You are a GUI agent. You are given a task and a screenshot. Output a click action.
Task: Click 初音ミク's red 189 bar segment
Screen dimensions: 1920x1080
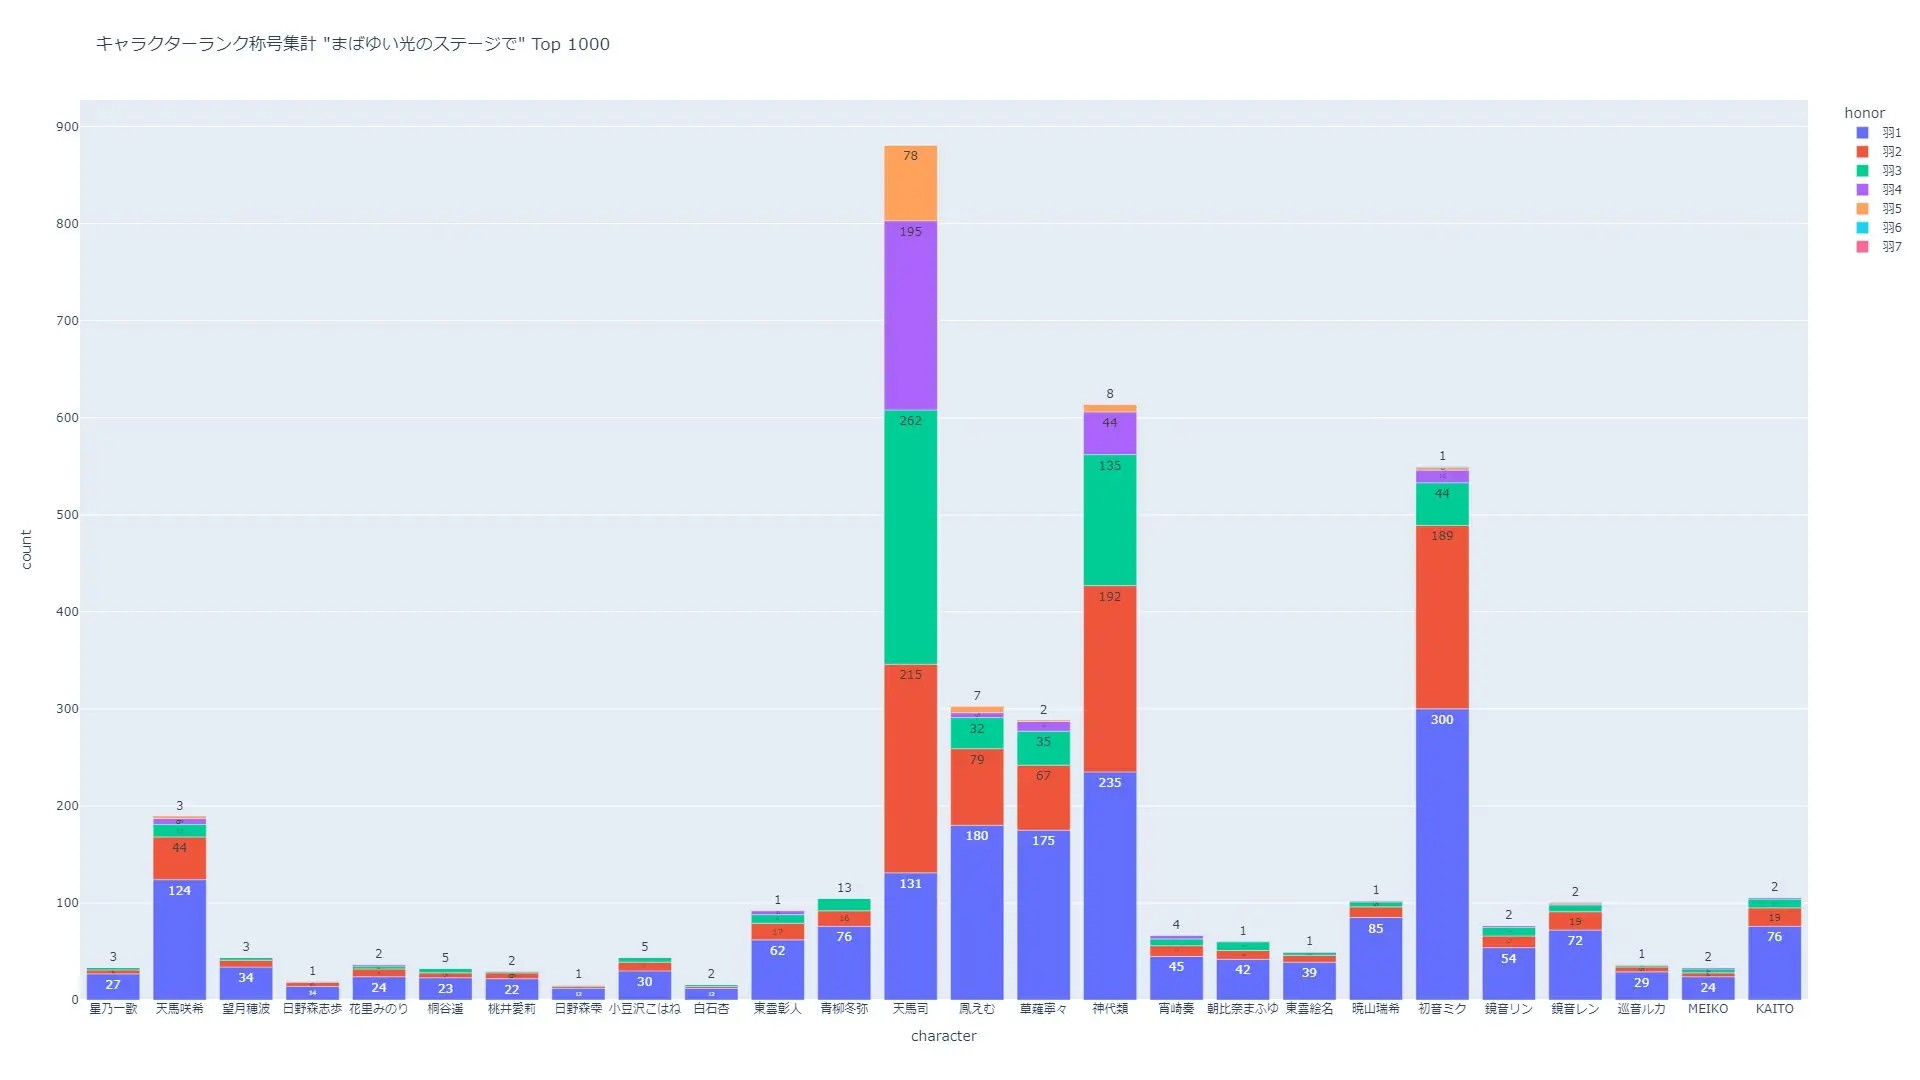coord(1441,617)
